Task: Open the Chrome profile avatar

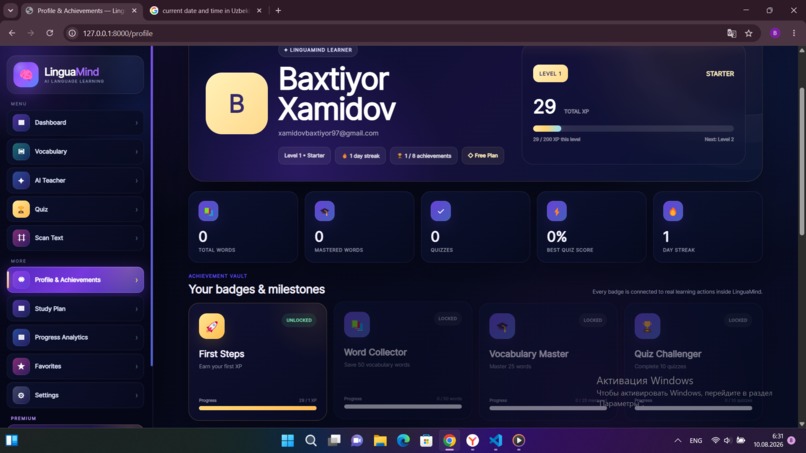Action: (775, 33)
